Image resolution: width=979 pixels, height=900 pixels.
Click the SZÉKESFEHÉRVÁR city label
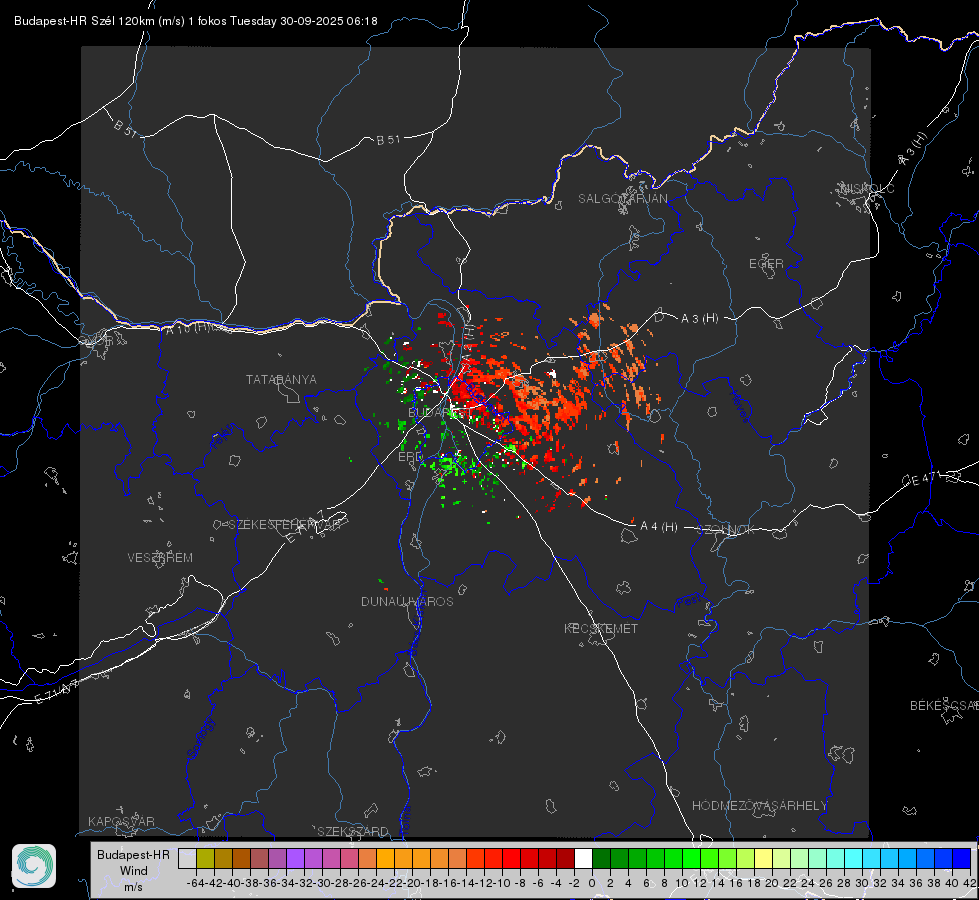coord(284,525)
